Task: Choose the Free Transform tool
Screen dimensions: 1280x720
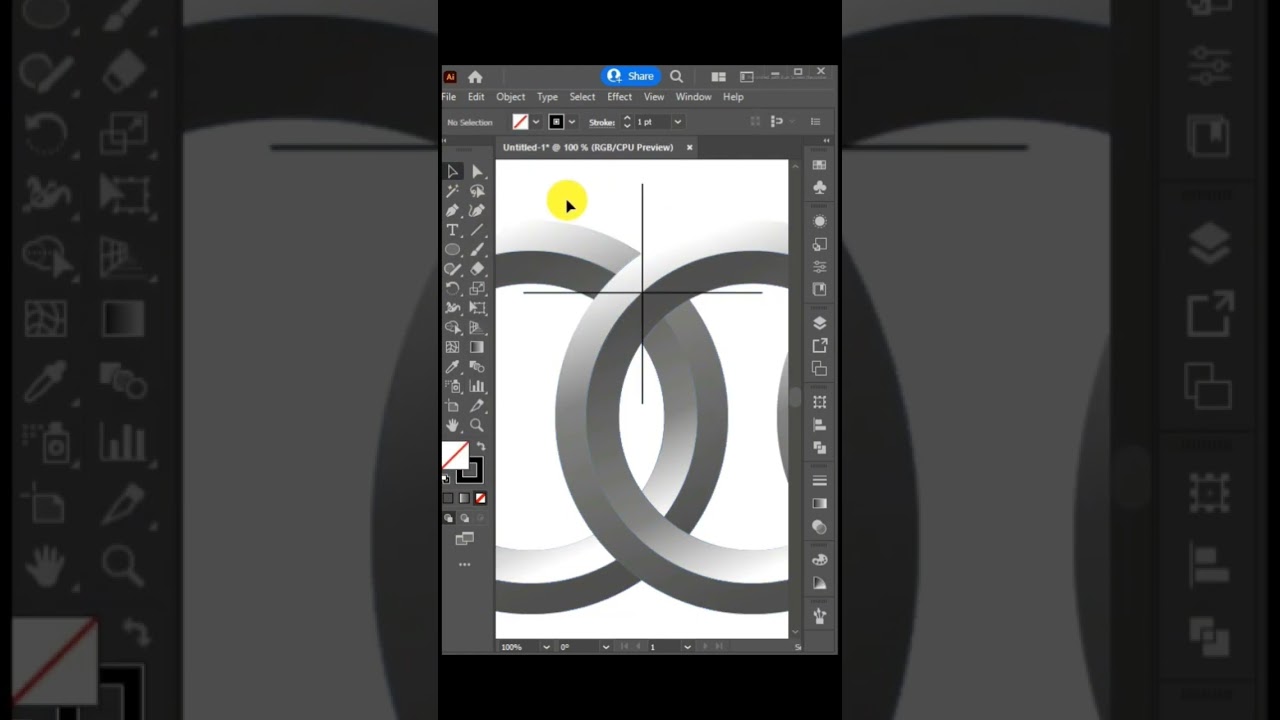Action: (x=477, y=308)
